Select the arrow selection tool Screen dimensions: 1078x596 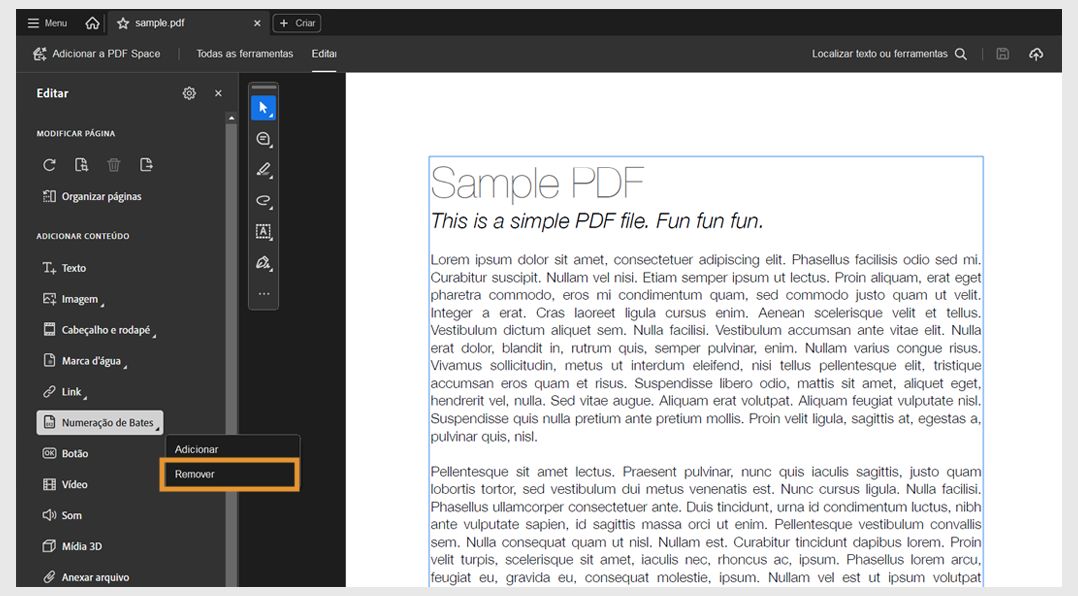[x=263, y=108]
